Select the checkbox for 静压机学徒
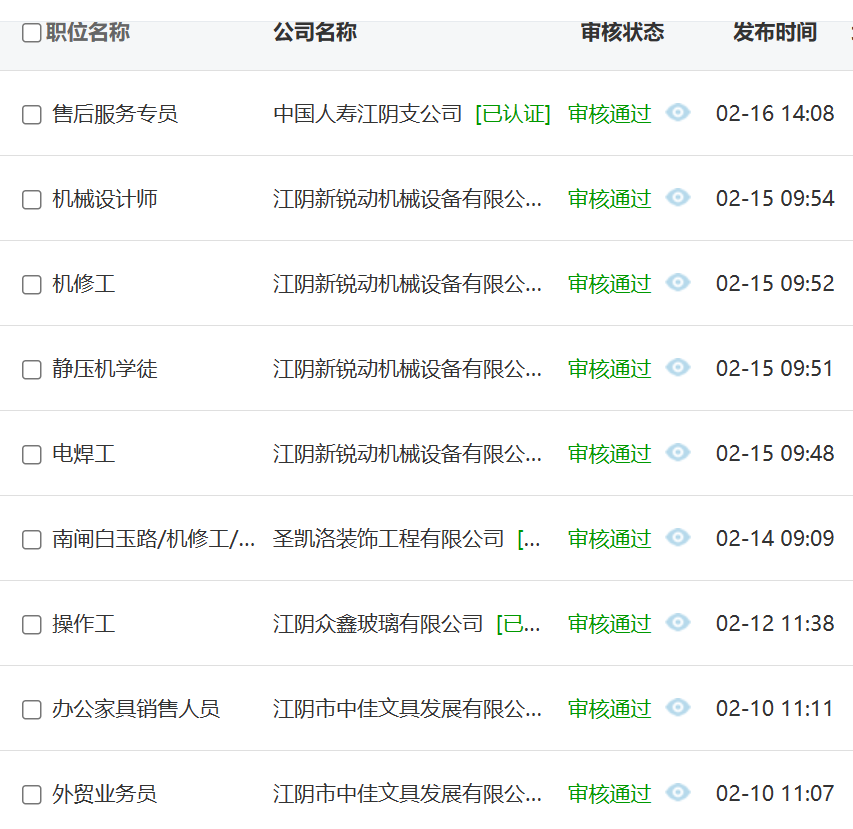This screenshot has width=853, height=829. 32,370
